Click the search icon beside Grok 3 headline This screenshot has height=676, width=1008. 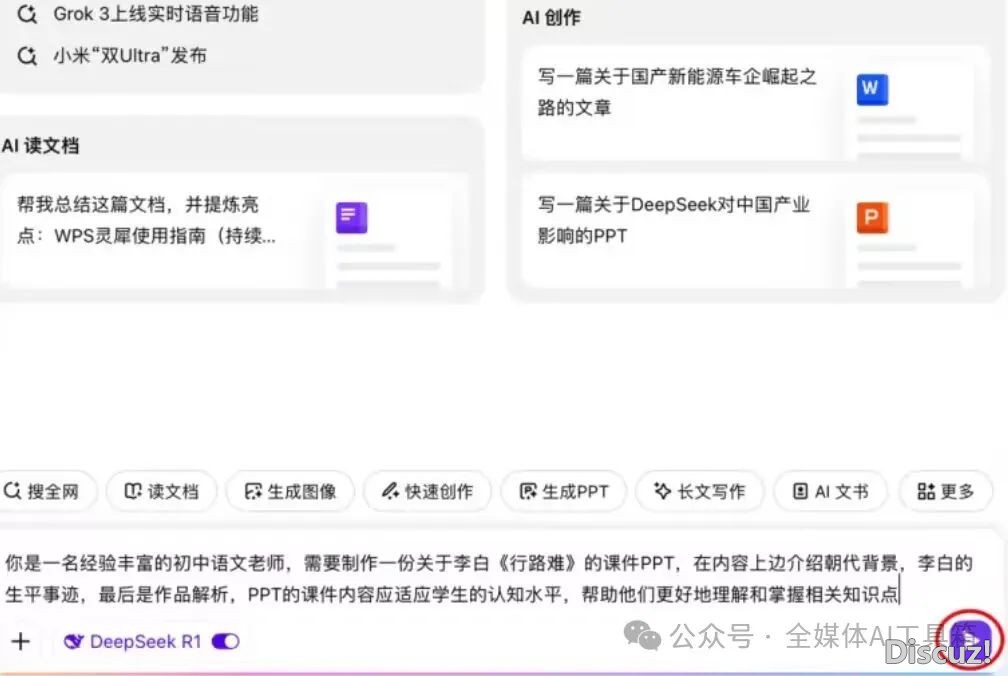(x=27, y=14)
